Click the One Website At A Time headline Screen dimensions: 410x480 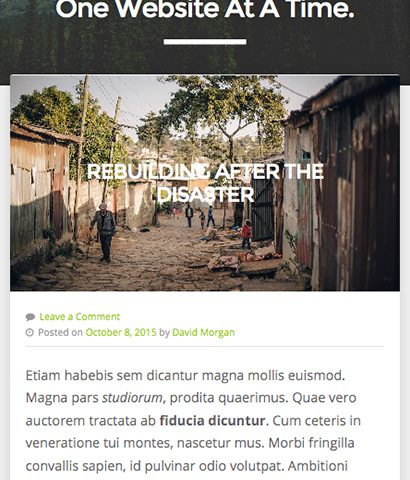(205, 9)
